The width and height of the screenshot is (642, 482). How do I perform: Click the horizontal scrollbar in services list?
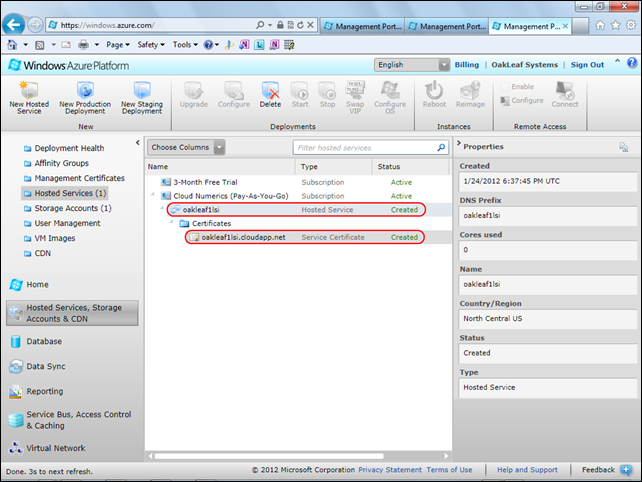tap(269, 456)
